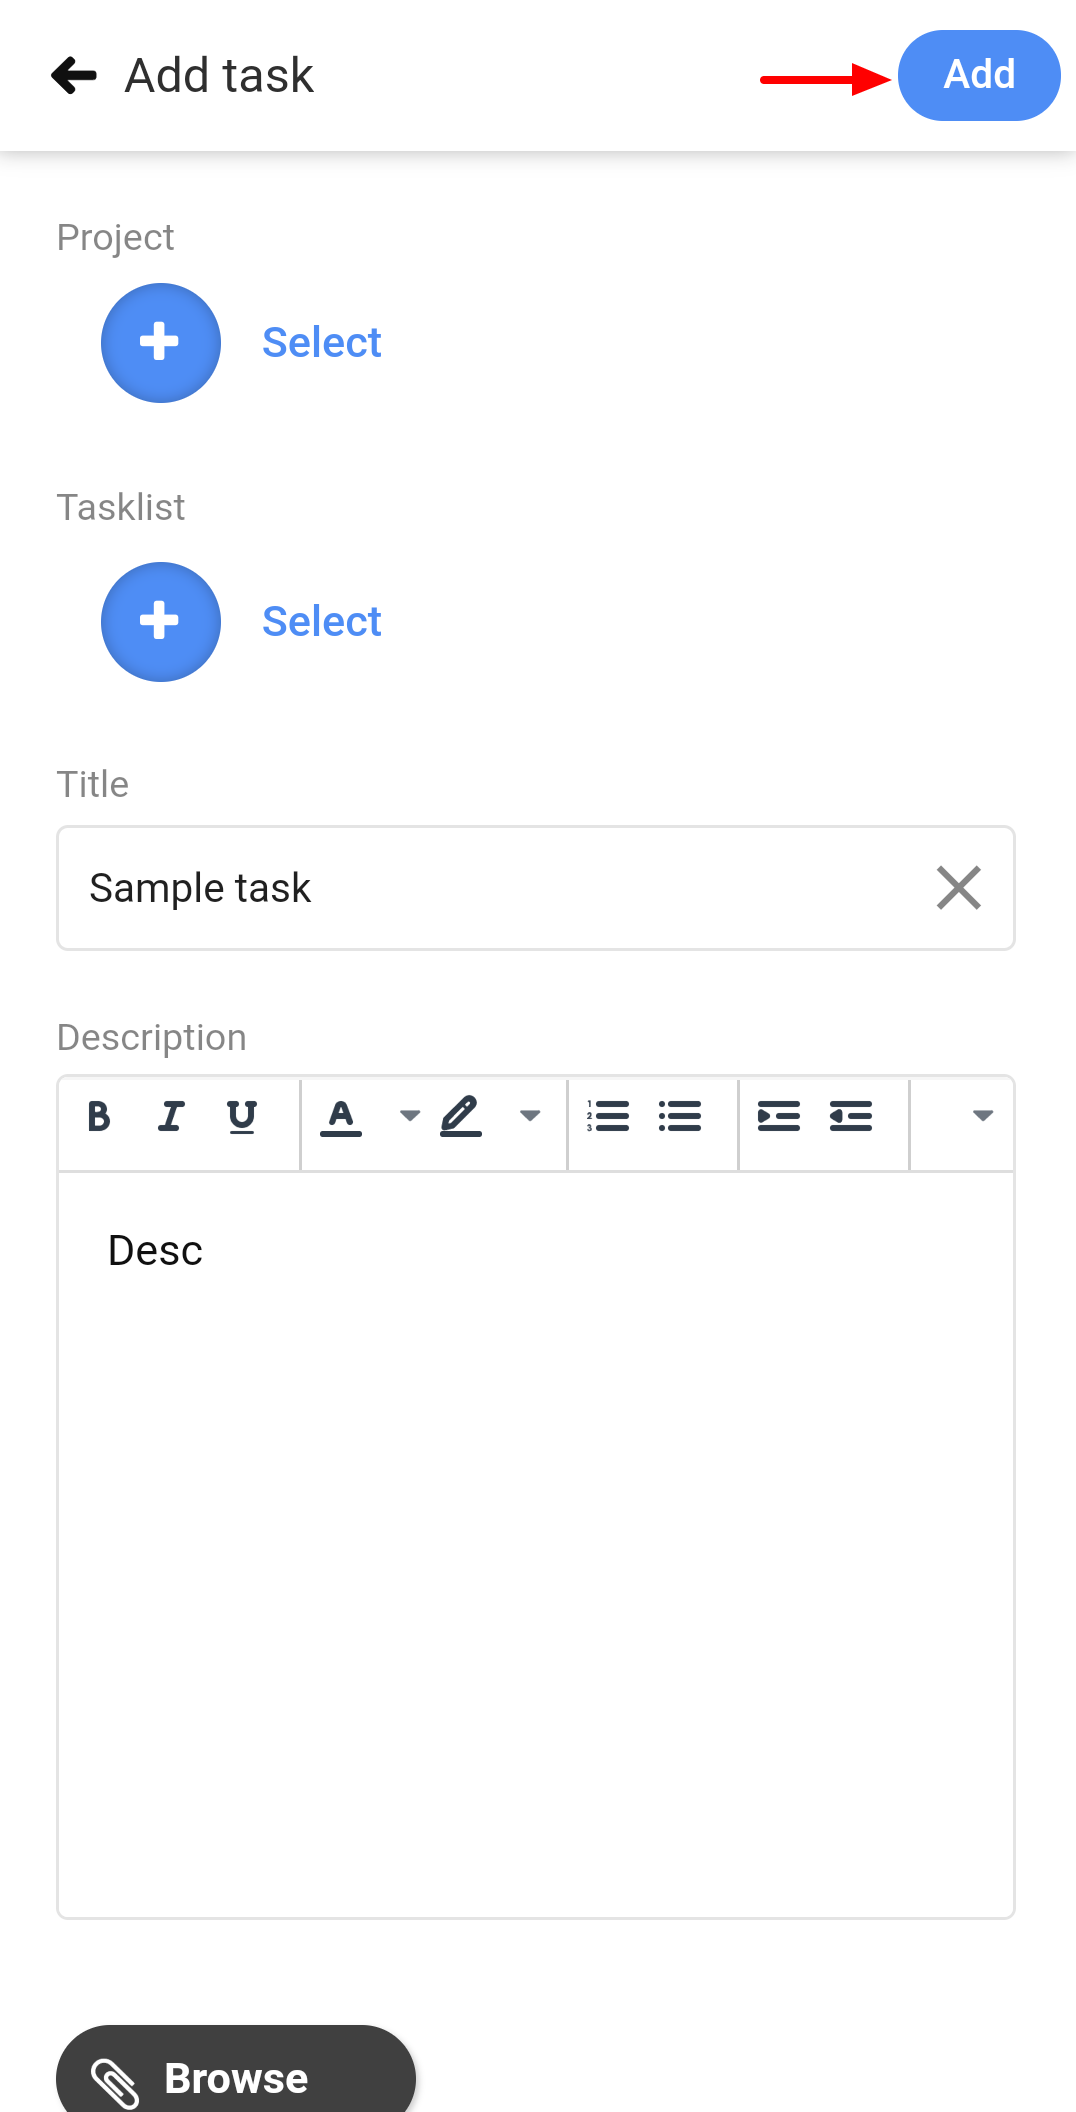Insert a bulleted list

click(x=680, y=1116)
